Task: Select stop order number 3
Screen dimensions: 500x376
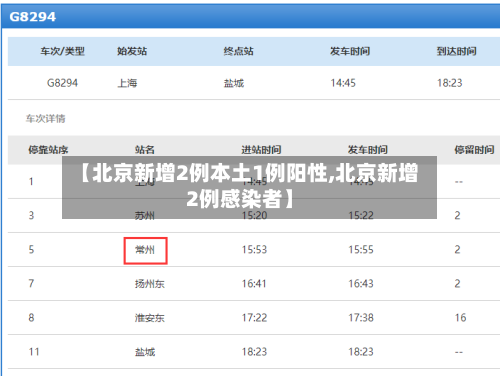Action: pos(31,215)
